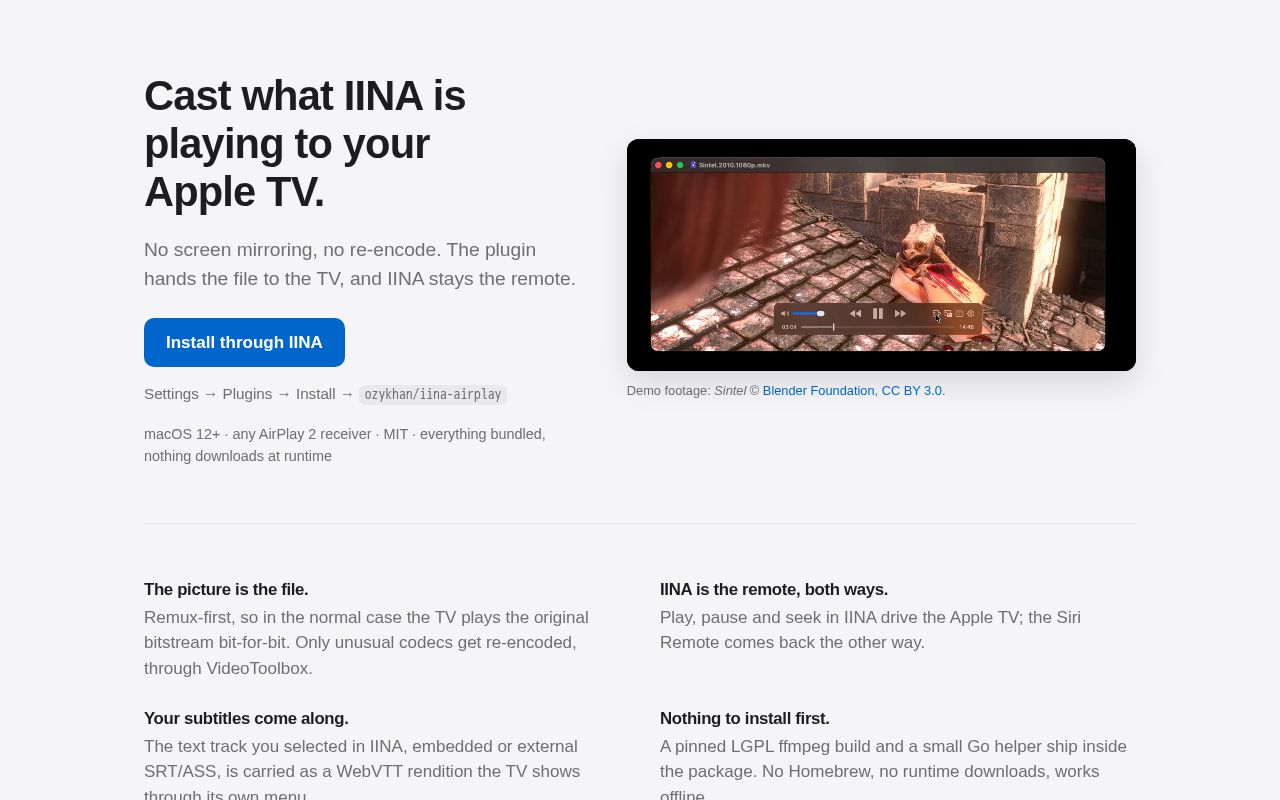1280x800 pixels.
Task: Open the Blender Foundation link
Action: tap(818, 390)
